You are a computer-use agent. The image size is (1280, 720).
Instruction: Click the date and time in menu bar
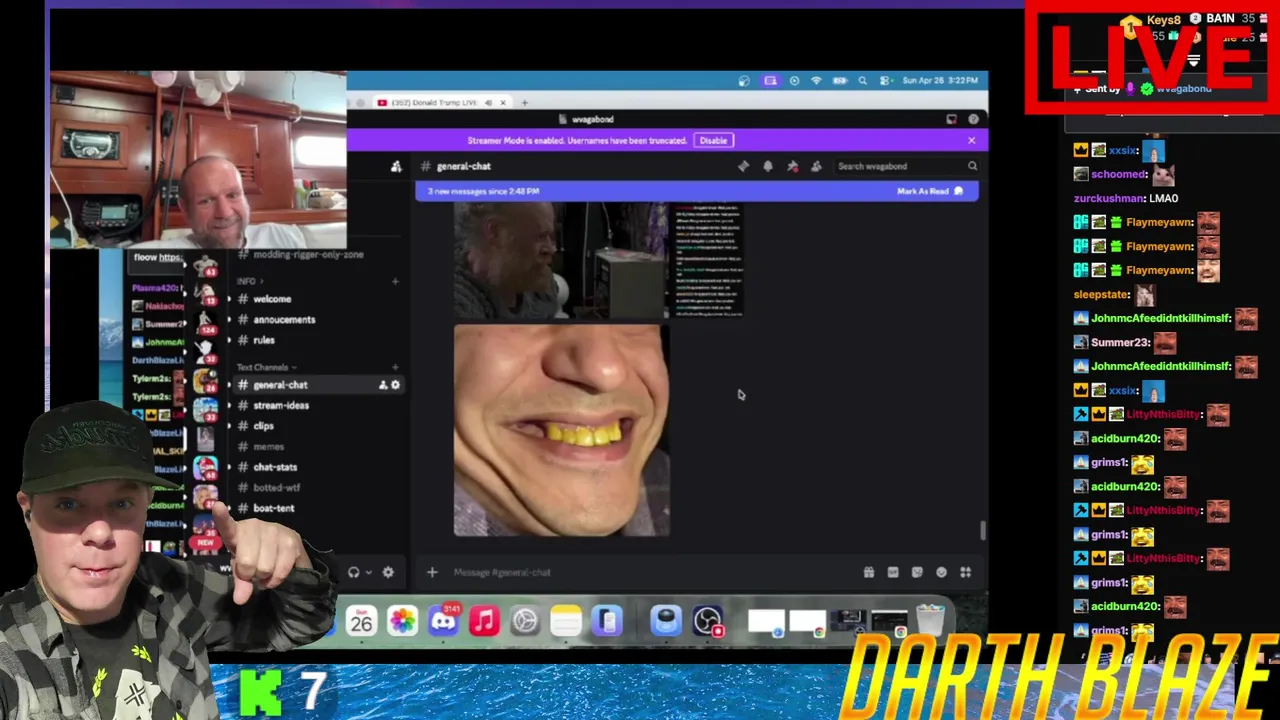(x=941, y=81)
